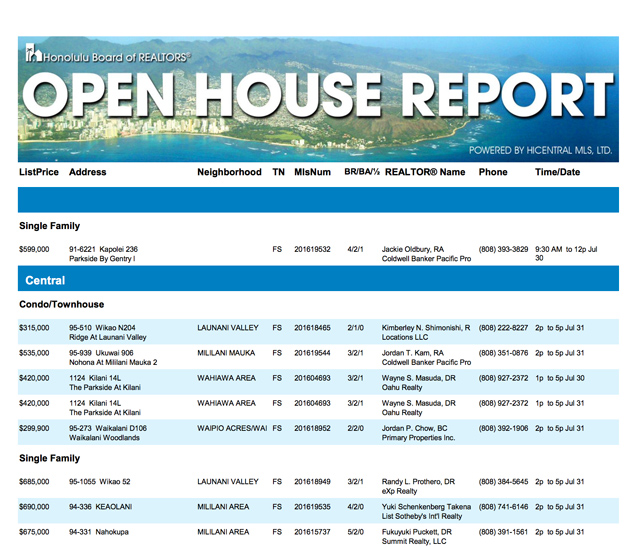This screenshot has width=640, height=548.
Task: Click Parkside By Gentry I text
Action: 102,259
